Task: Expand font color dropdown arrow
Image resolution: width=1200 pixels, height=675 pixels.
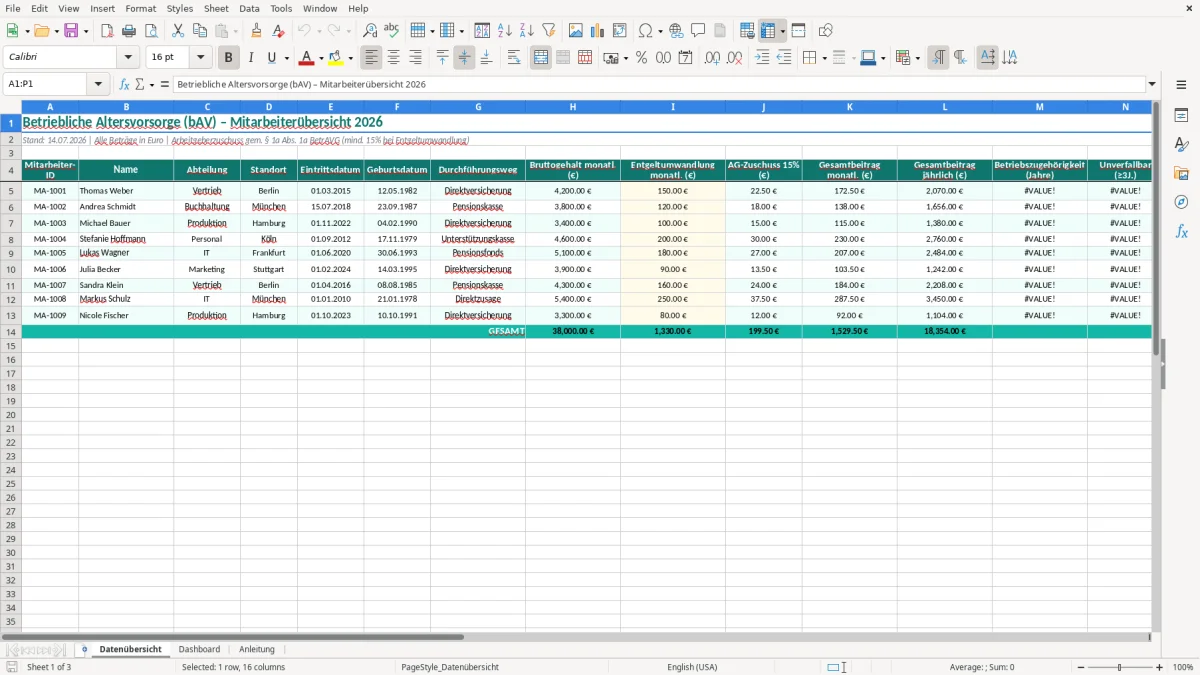Action: (x=321, y=58)
